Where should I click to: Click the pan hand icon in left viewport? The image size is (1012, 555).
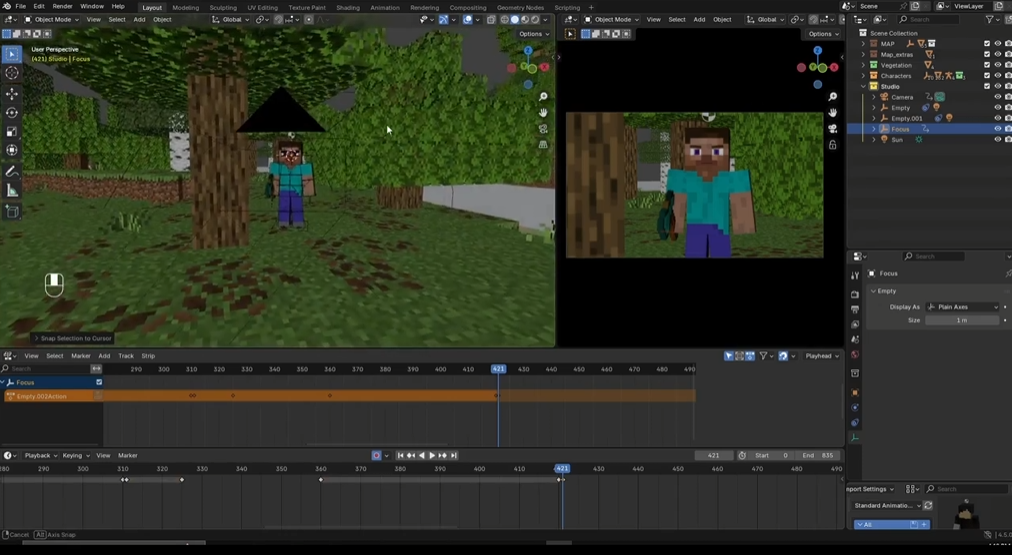tap(543, 112)
